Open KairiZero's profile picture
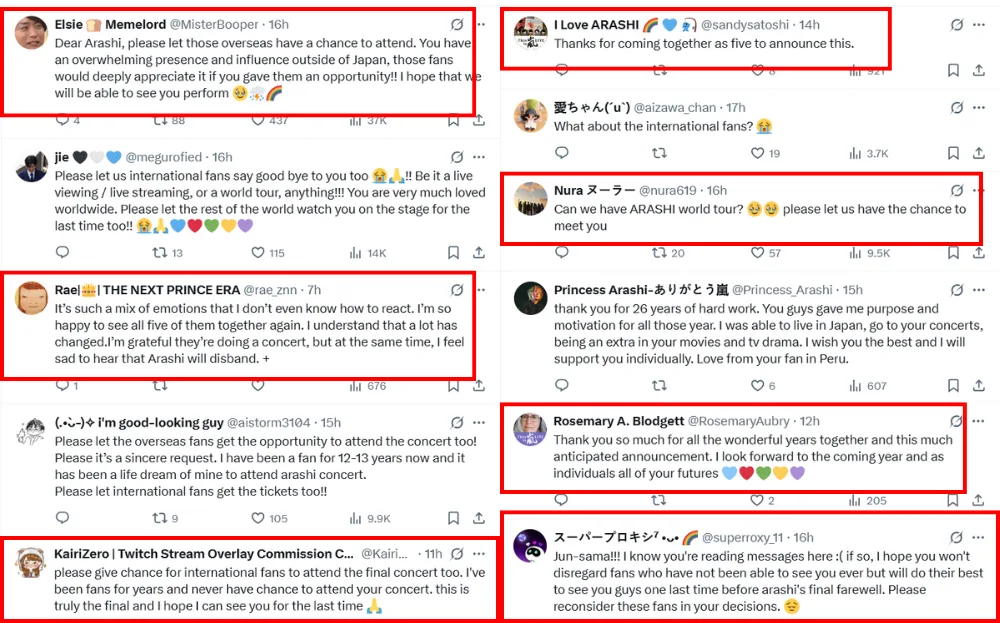The image size is (1000, 623). tap(30, 562)
